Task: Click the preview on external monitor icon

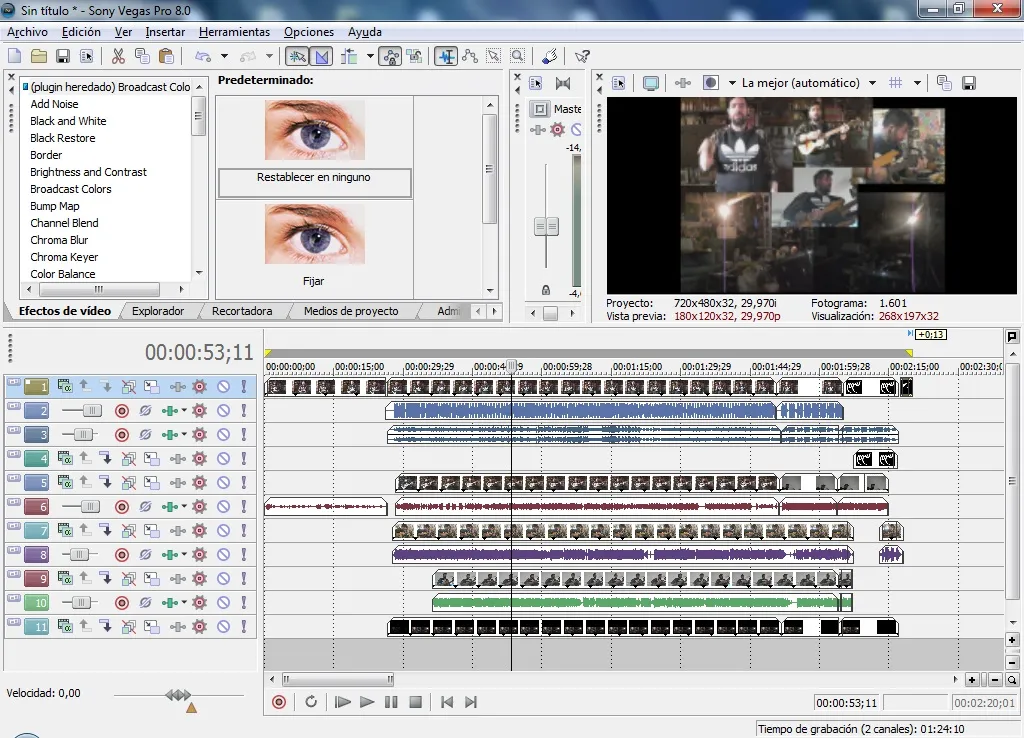Action: click(x=651, y=83)
